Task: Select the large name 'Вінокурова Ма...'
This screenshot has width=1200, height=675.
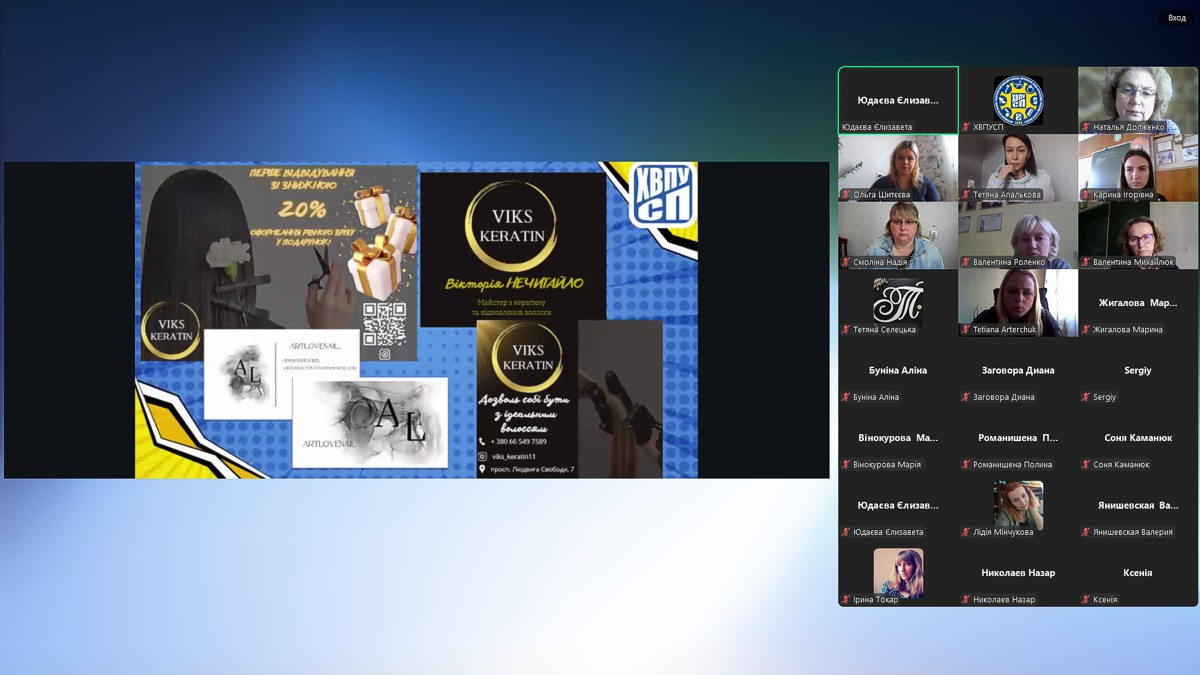Action: [x=898, y=438]
